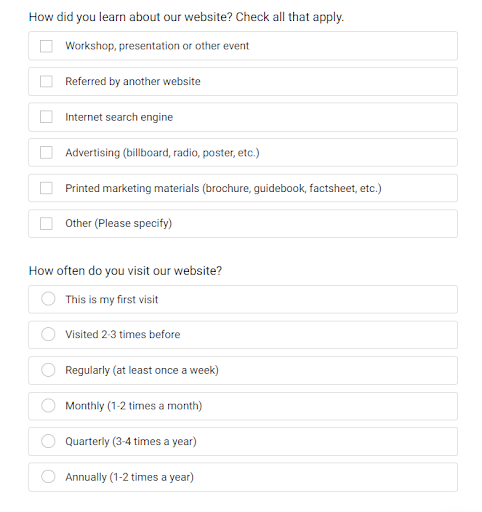Check Advertising (billboard, radio, poster) checkbox
This screenshot has height=512, width=482.
tap(46, 153)
